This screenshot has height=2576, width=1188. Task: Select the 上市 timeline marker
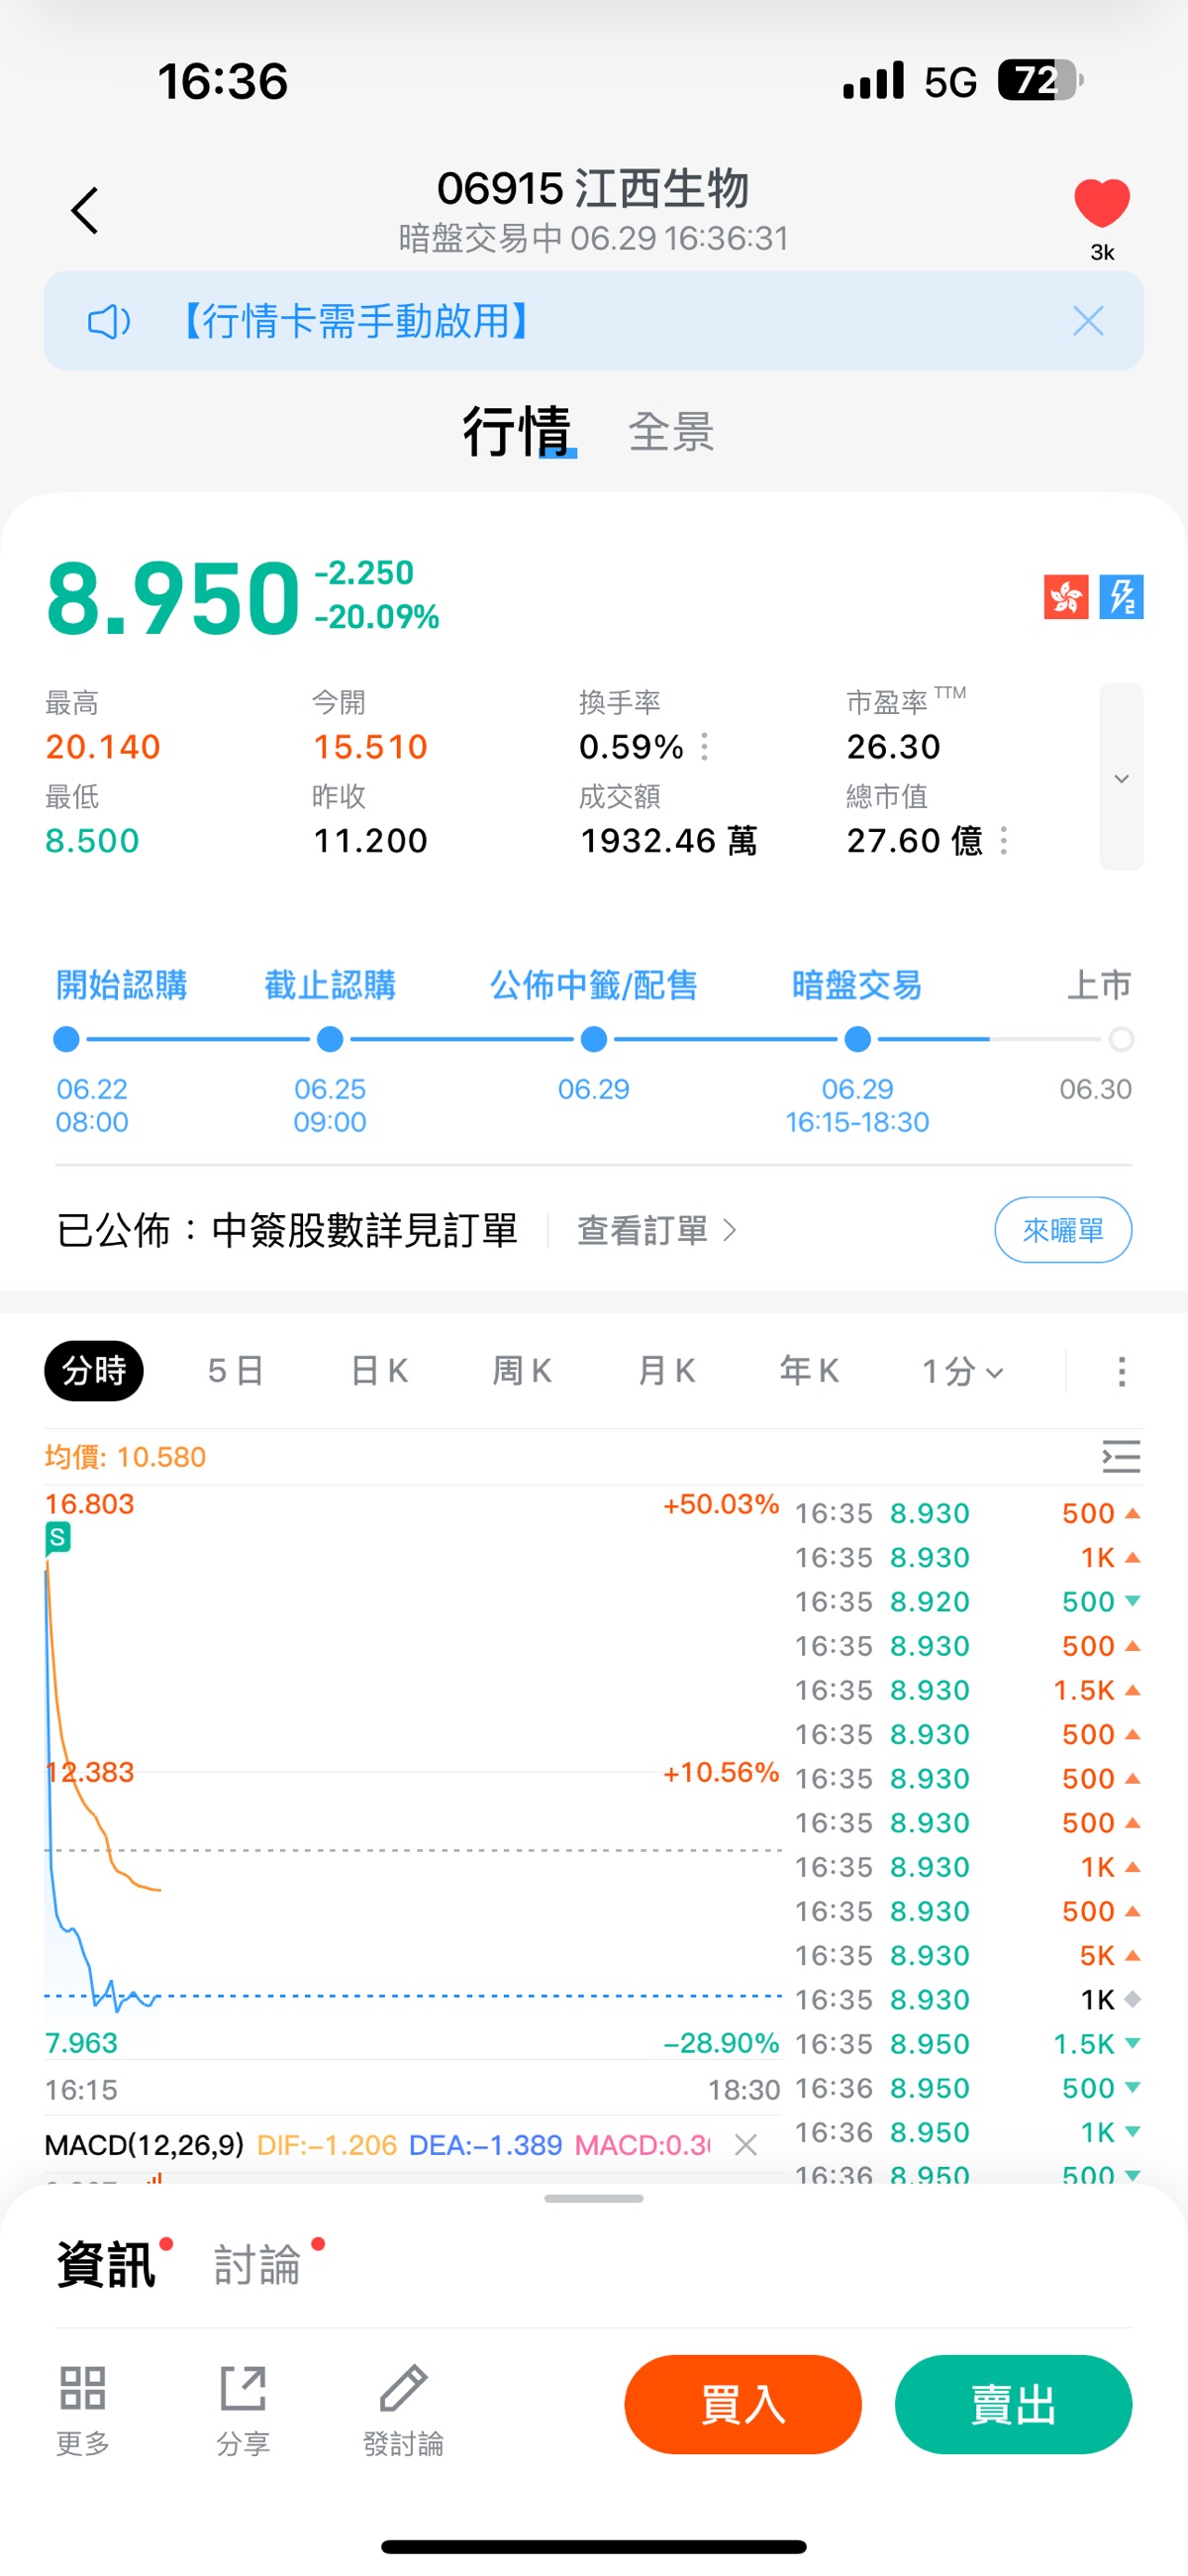tap(1121, 1040)
